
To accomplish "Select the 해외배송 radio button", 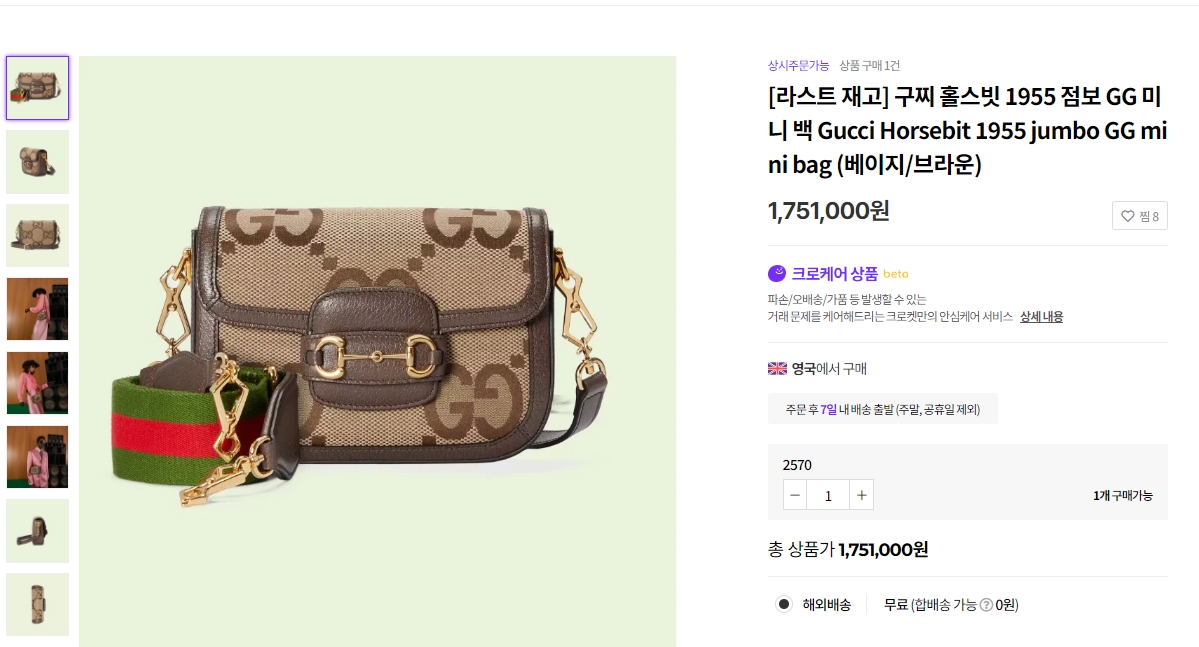I will [x=784, y=604].
